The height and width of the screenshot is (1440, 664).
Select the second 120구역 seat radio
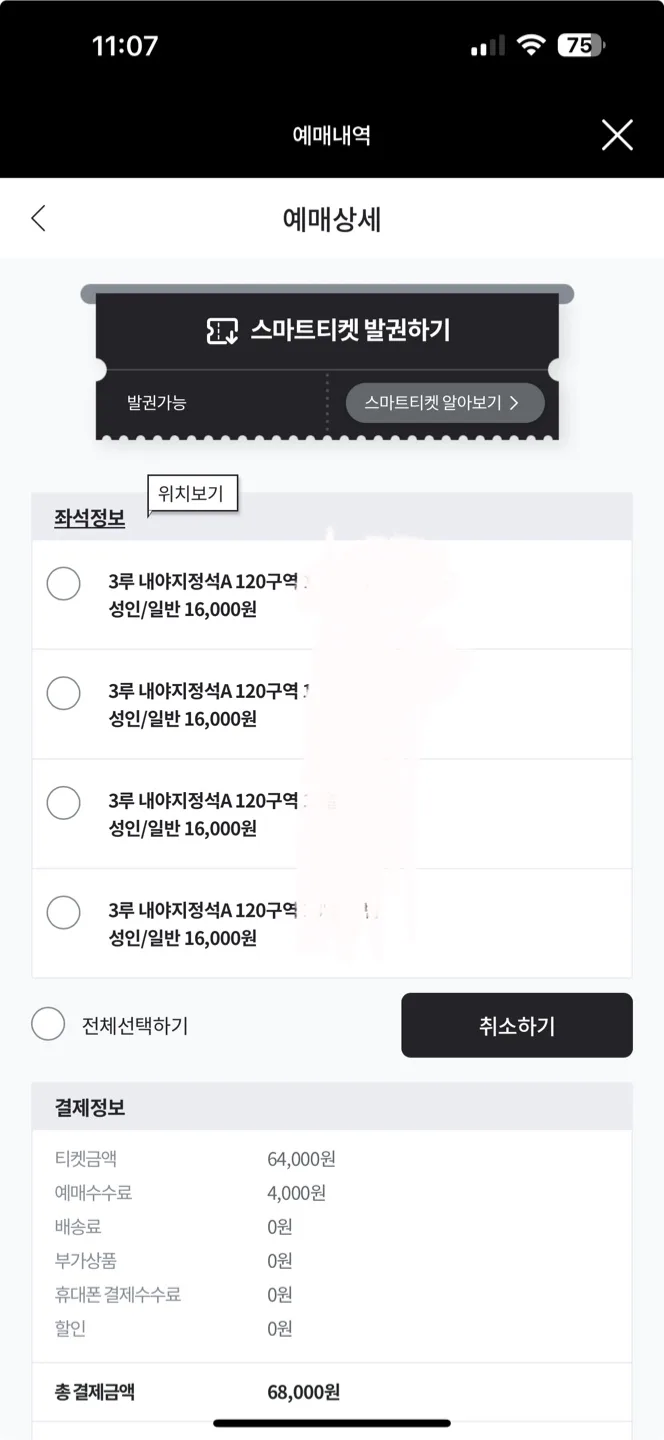[64, 693]
